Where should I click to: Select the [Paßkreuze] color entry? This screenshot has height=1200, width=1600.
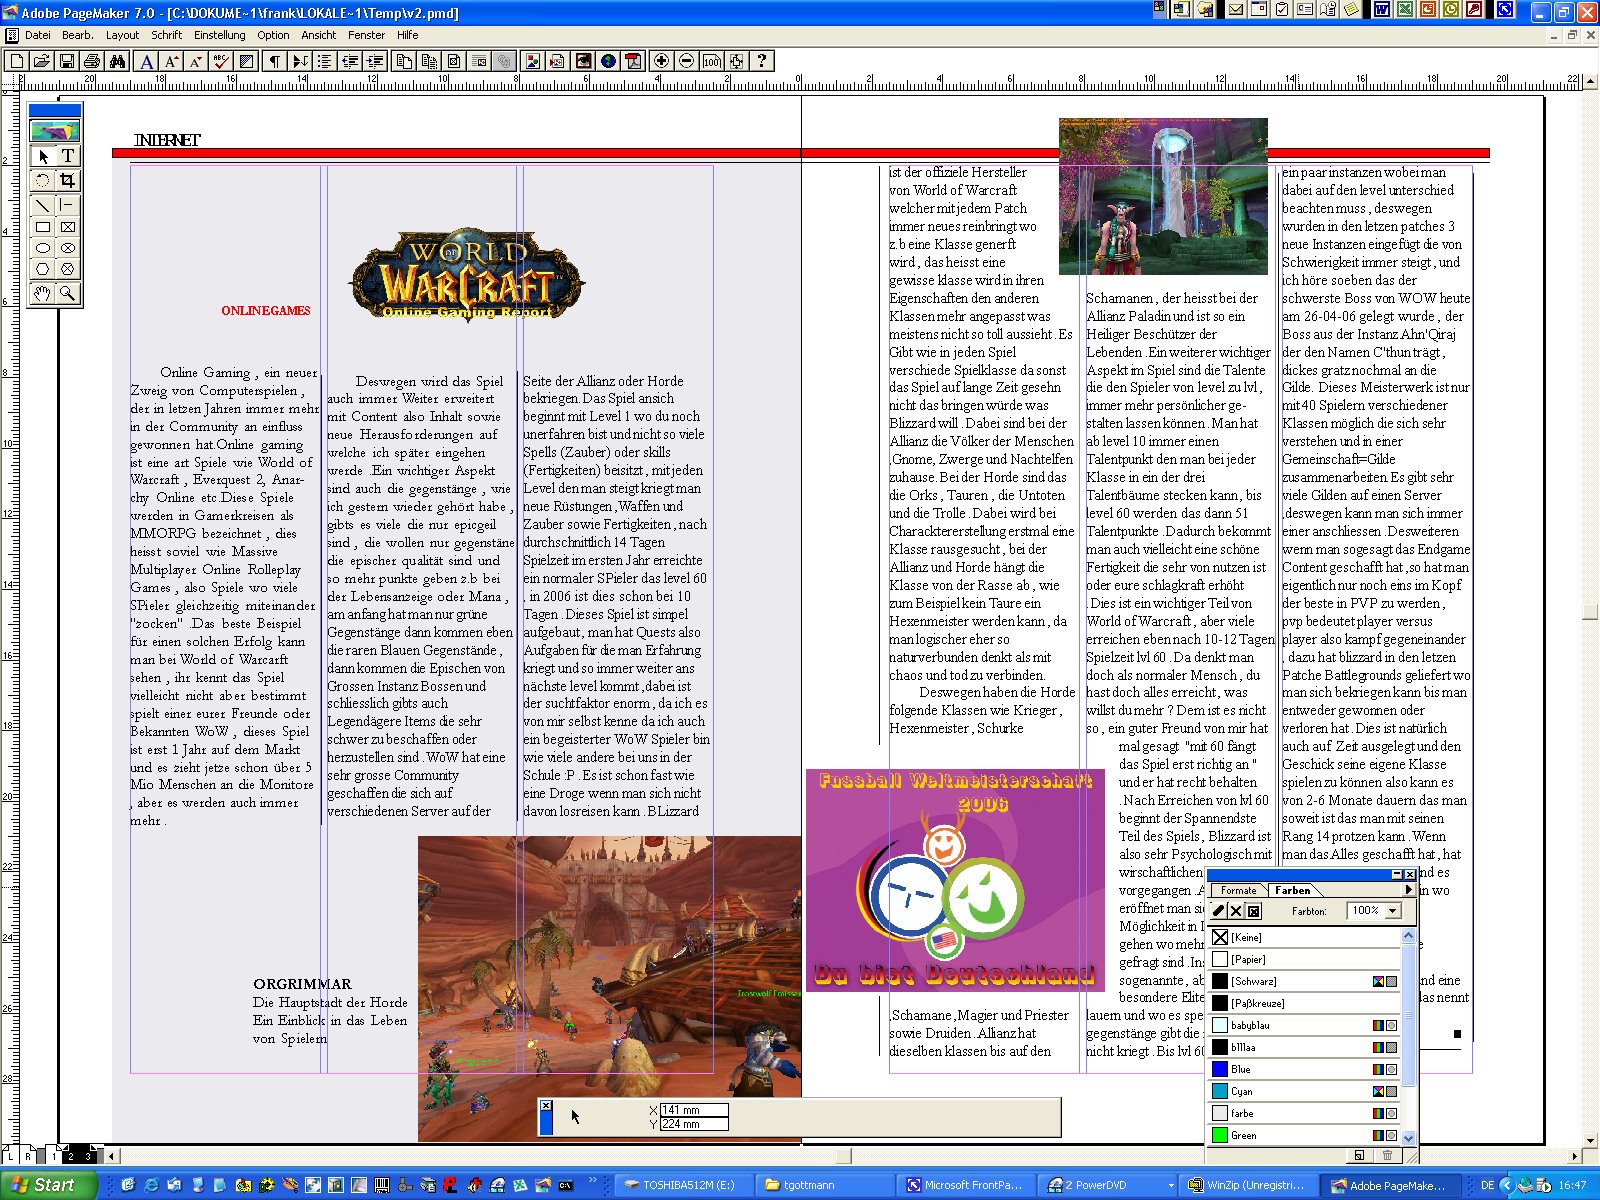(x=1304, y=1003)
